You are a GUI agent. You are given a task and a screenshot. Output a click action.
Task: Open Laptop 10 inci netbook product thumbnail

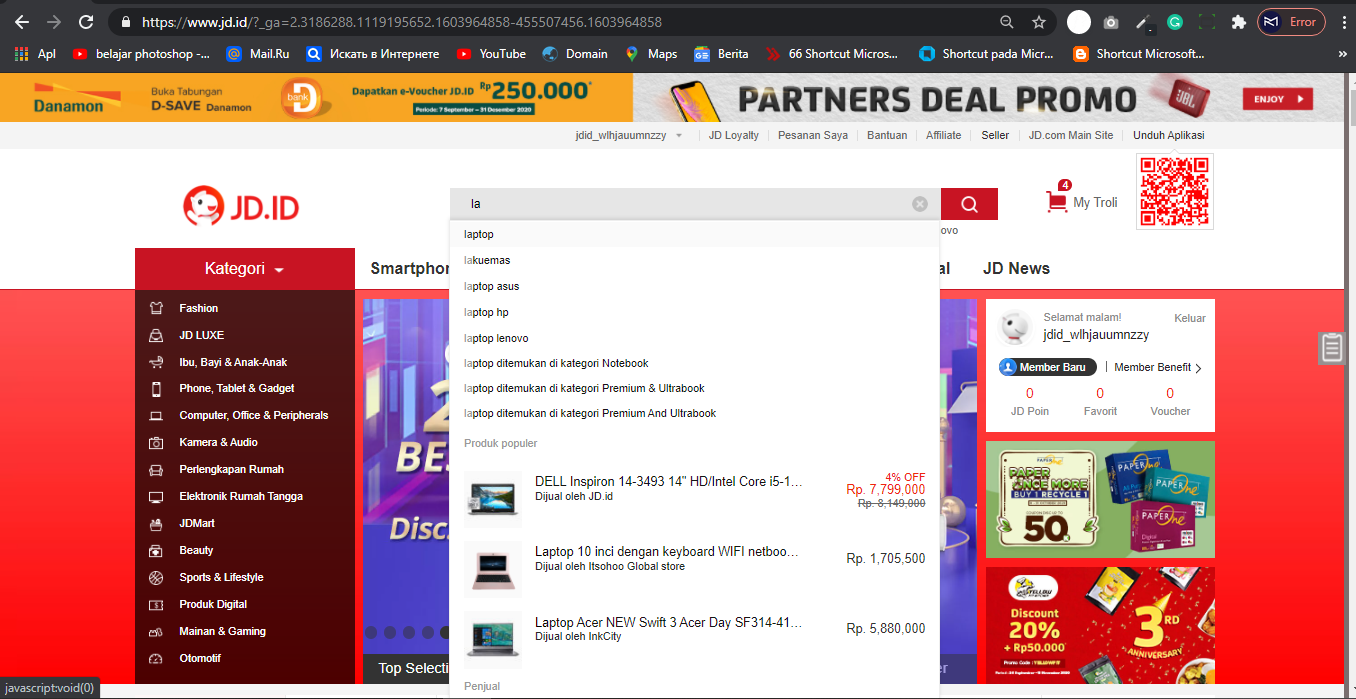tap(492, 569)
